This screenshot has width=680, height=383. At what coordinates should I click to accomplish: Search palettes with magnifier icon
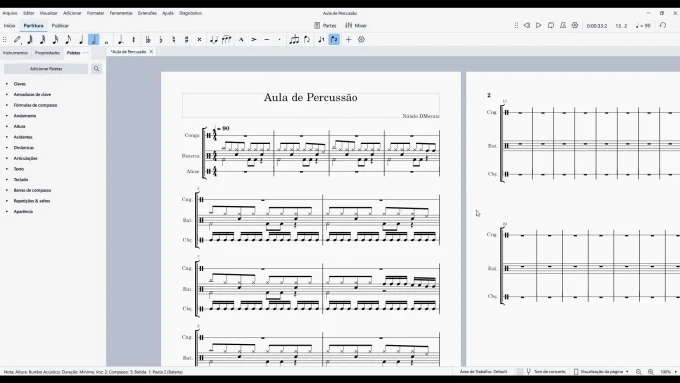[96, 69]
